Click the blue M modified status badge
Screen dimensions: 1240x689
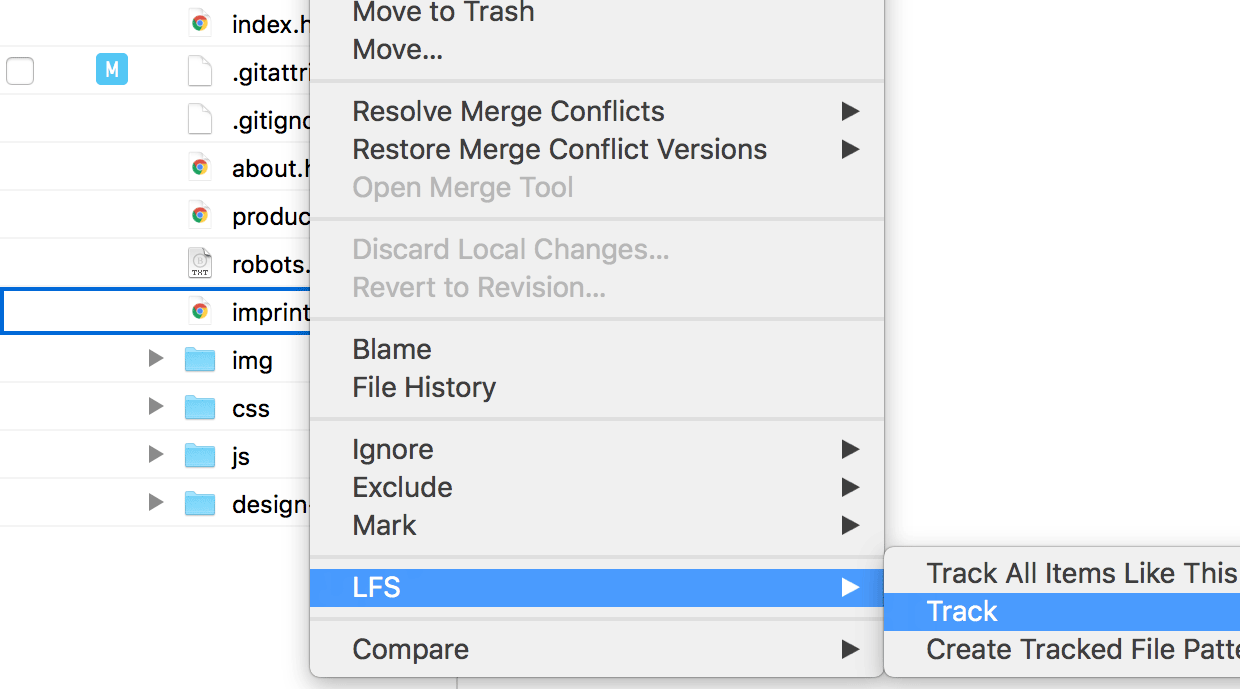tap(112, 70)
